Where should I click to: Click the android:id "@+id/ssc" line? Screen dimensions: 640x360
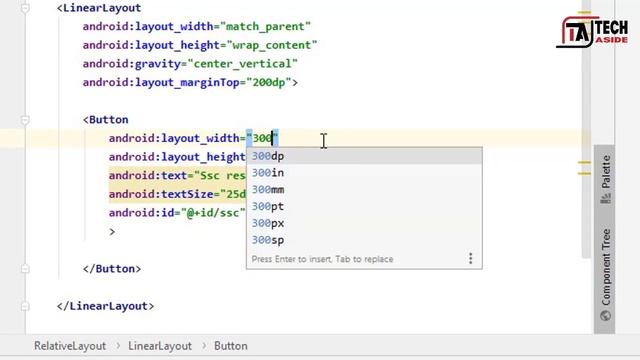(x=177, y=213)
